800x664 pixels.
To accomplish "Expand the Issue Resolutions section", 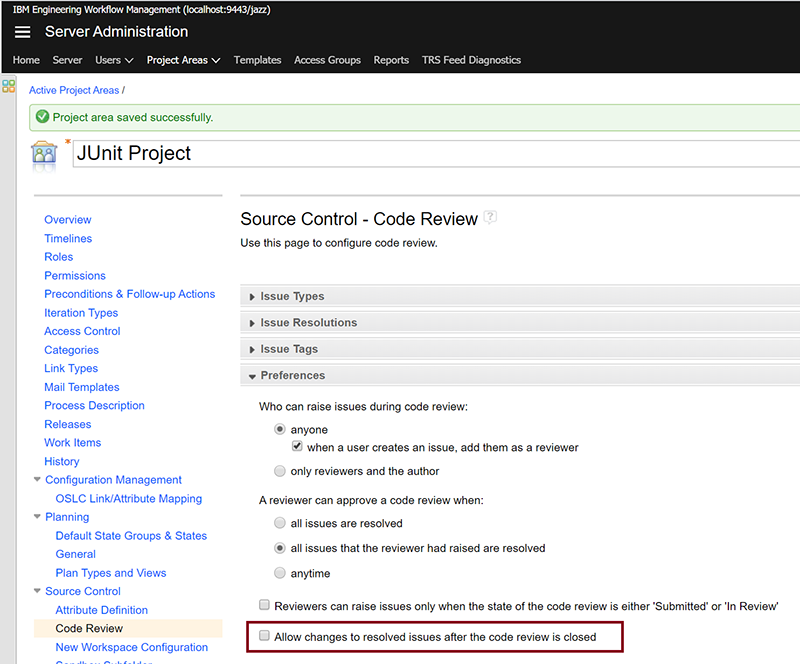I will pyautogui.click(x=308, y=323).
